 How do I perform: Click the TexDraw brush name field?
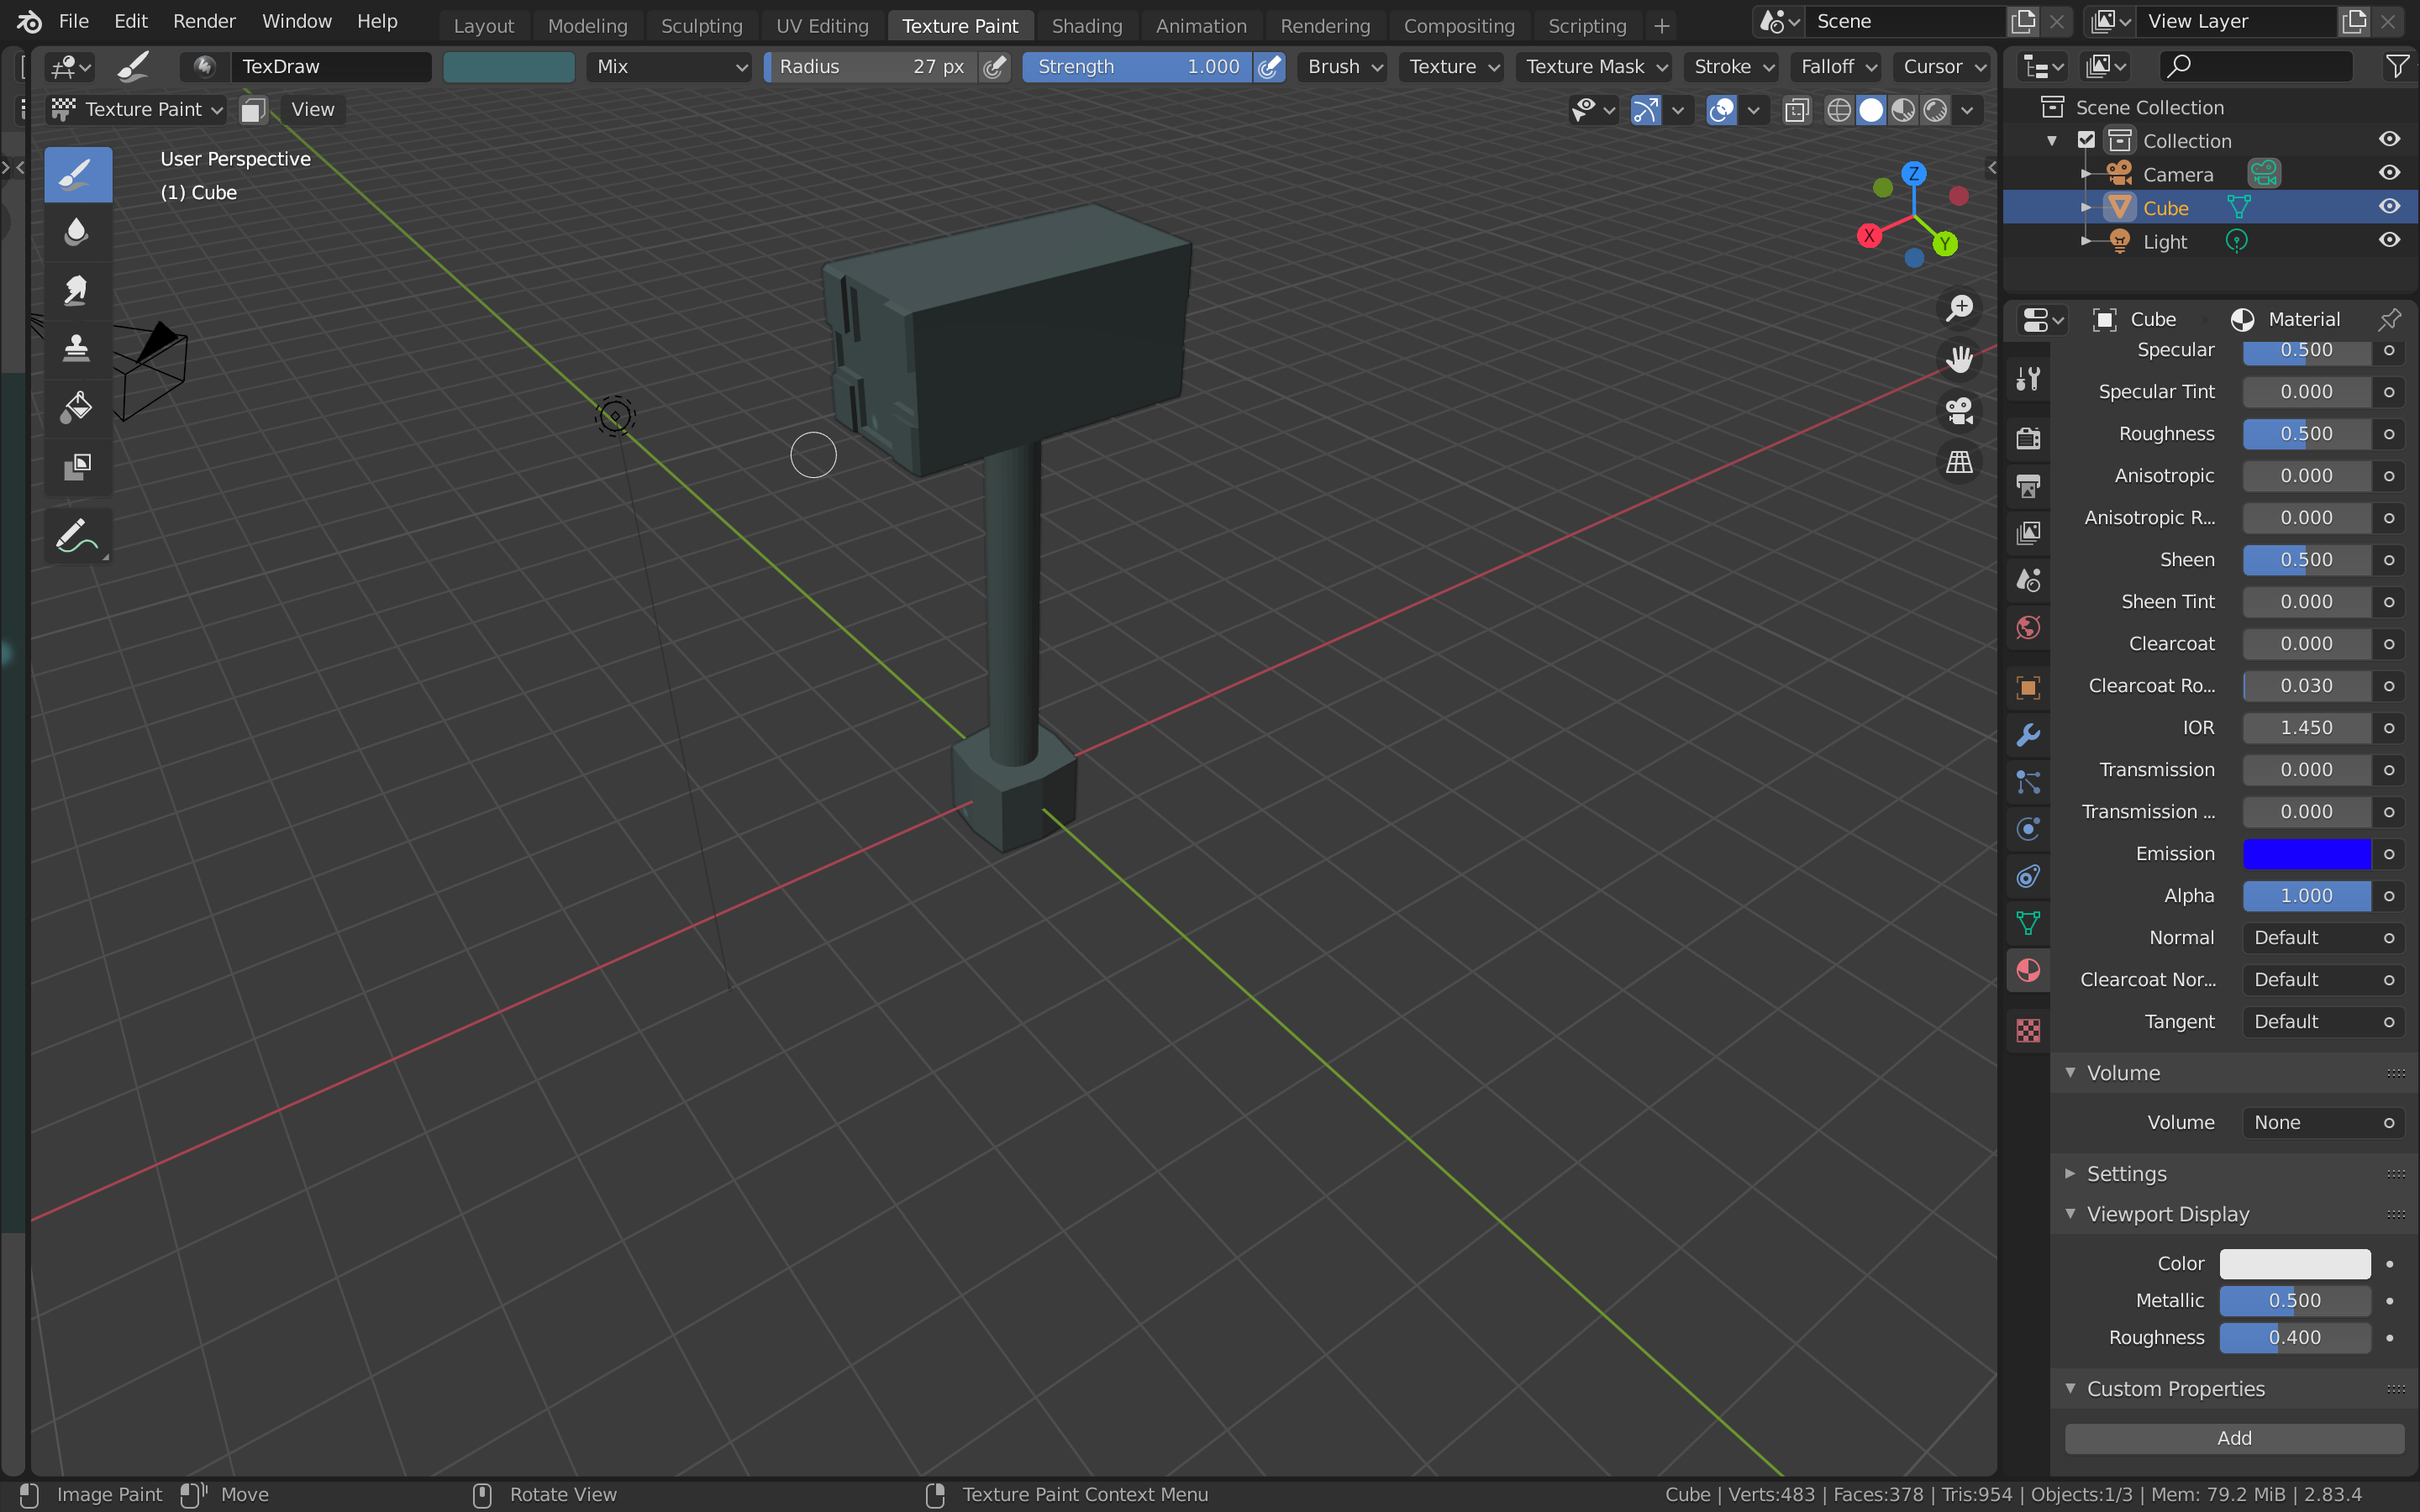click(330, 67)
